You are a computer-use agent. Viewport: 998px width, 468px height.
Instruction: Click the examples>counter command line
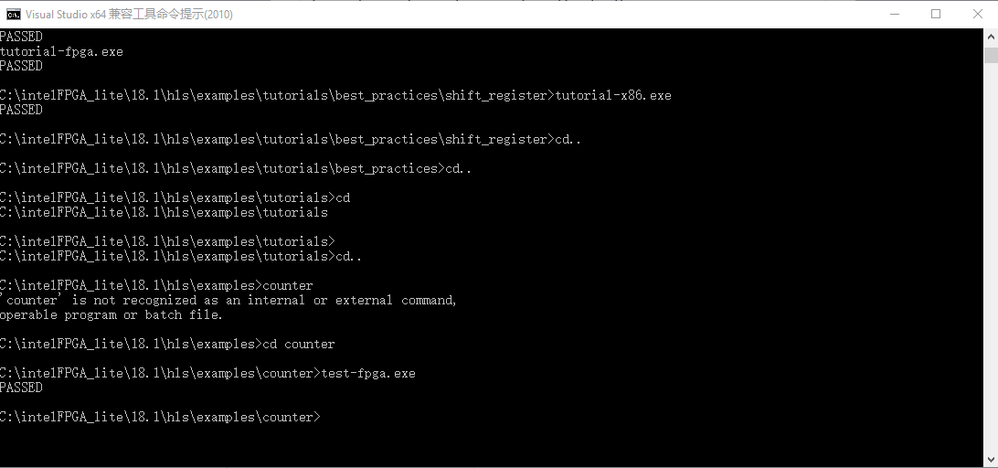157,286
